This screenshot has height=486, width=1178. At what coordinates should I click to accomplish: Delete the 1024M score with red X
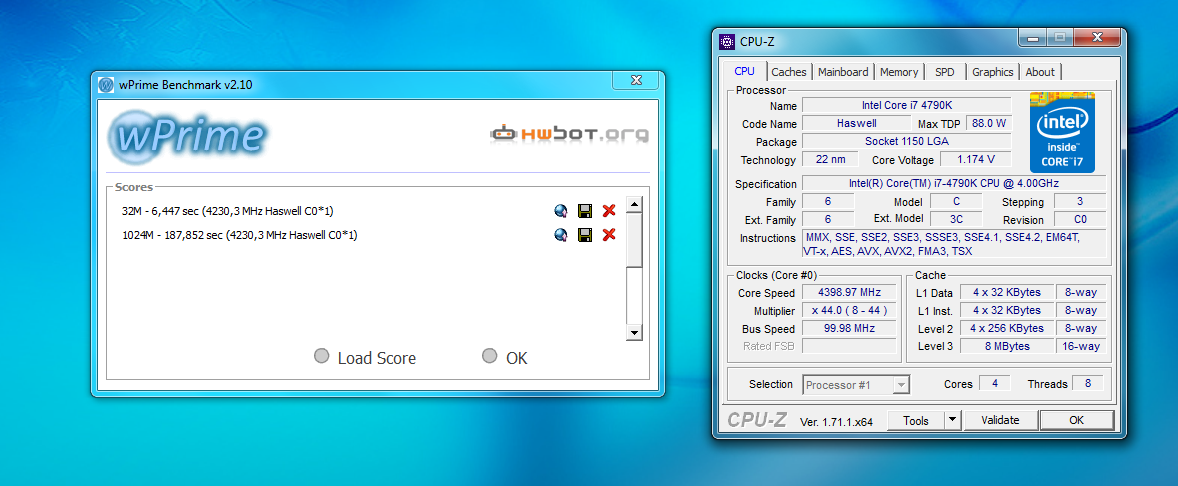tap(609, 235)
